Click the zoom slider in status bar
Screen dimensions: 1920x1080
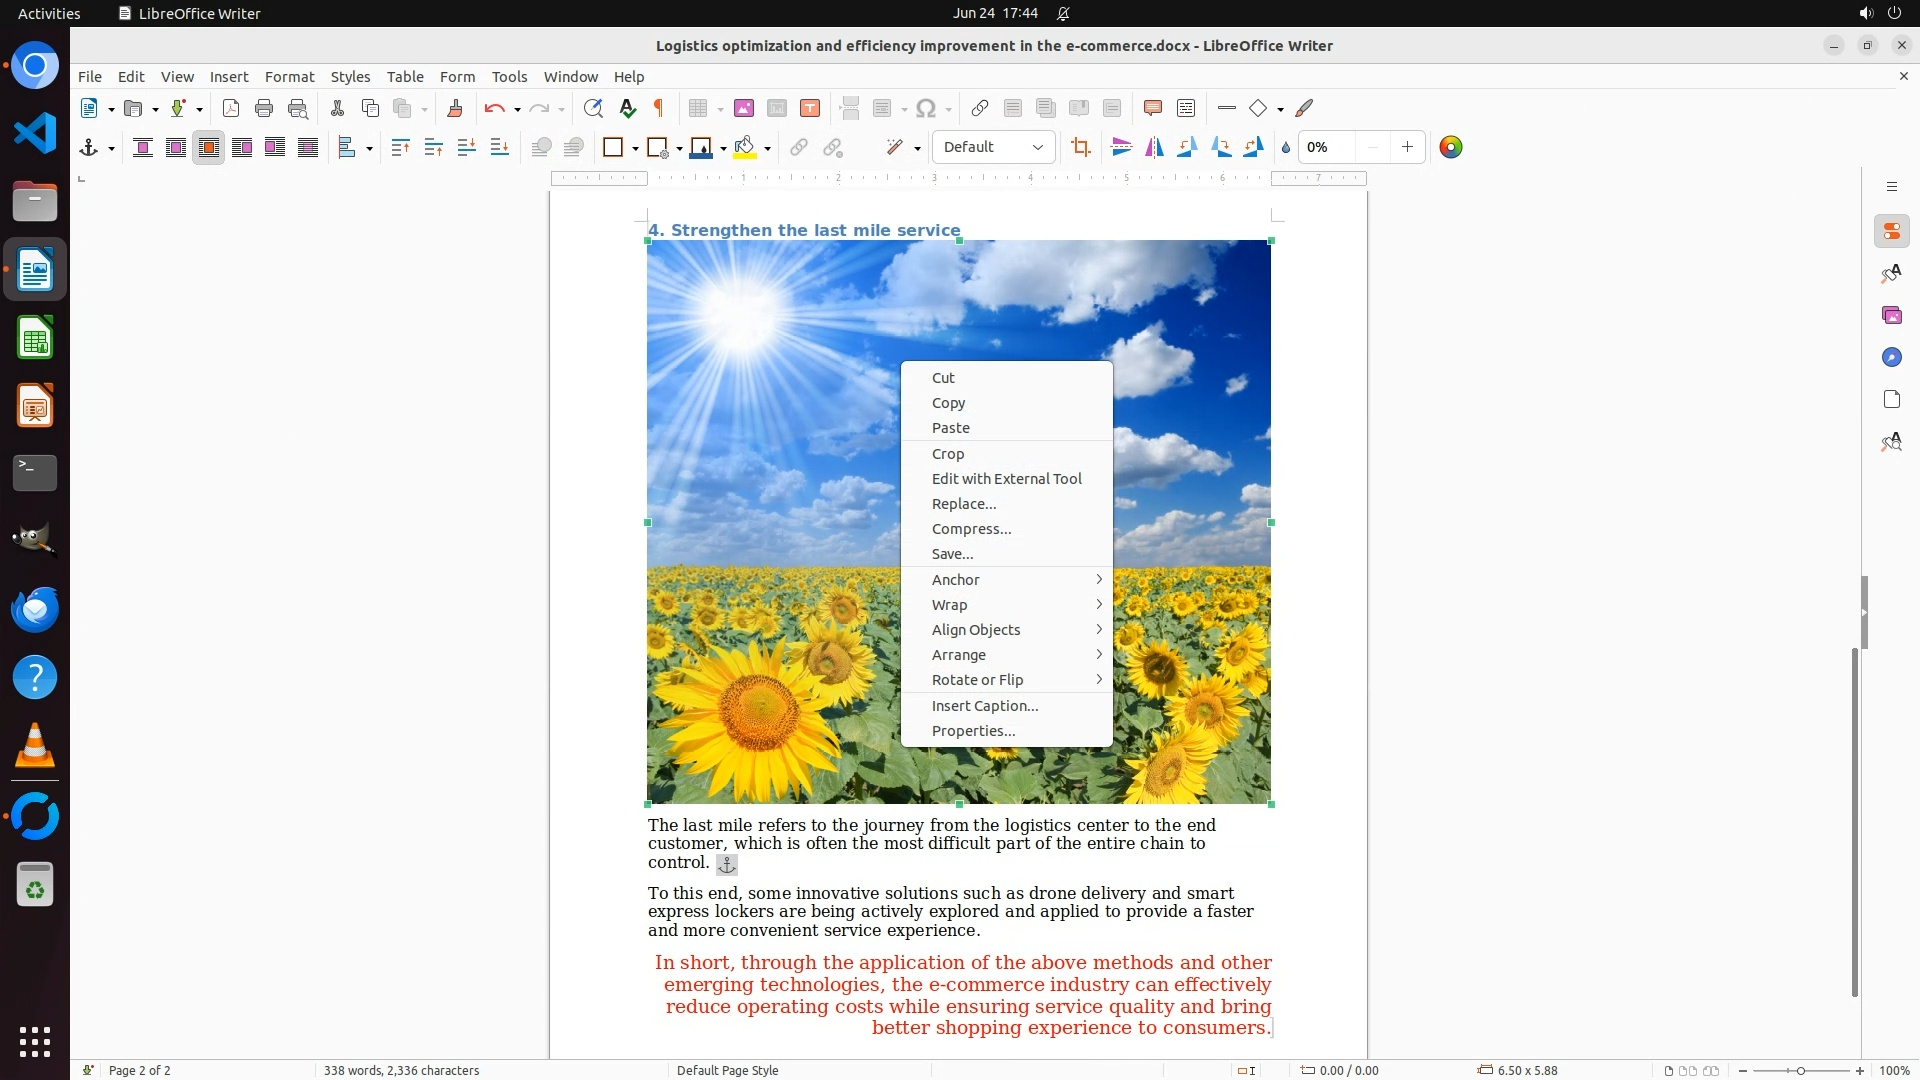click(x=1800, y=1070)
